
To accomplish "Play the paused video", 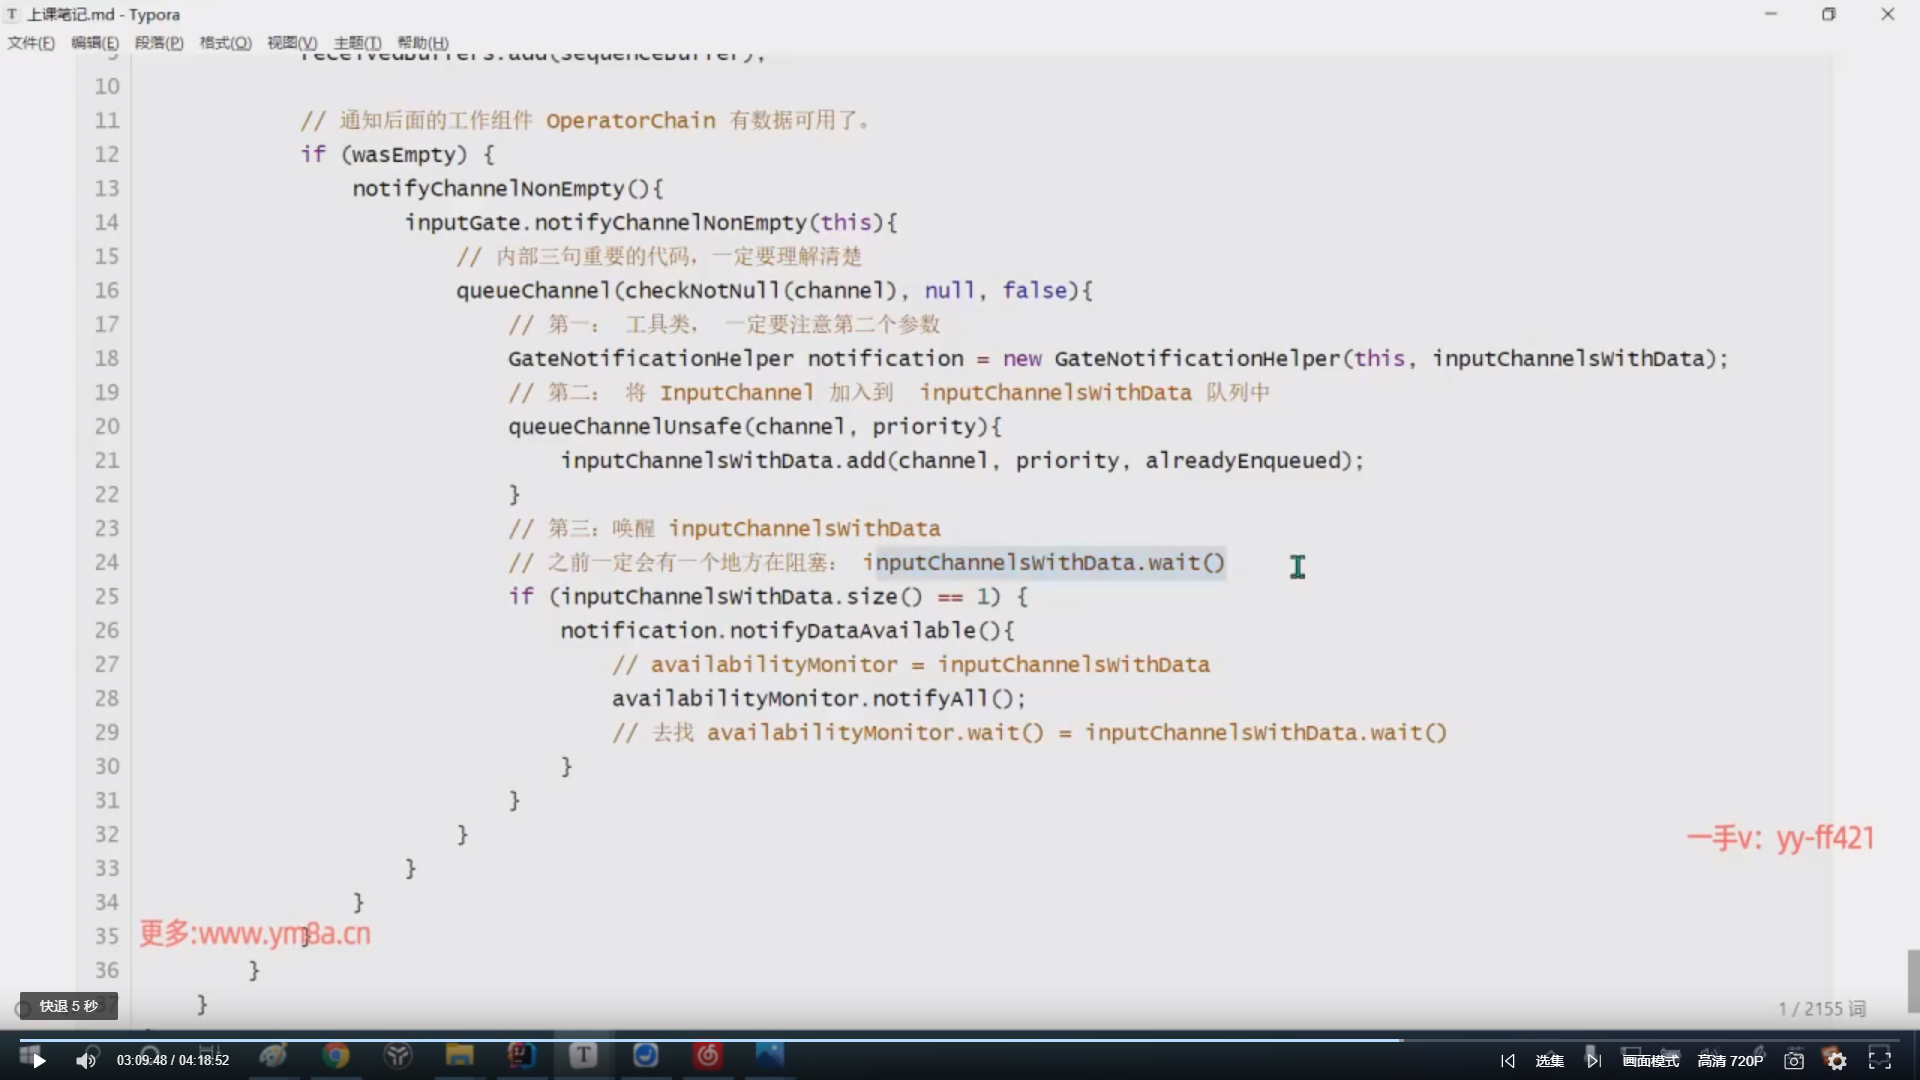I will coord(38,1061).
